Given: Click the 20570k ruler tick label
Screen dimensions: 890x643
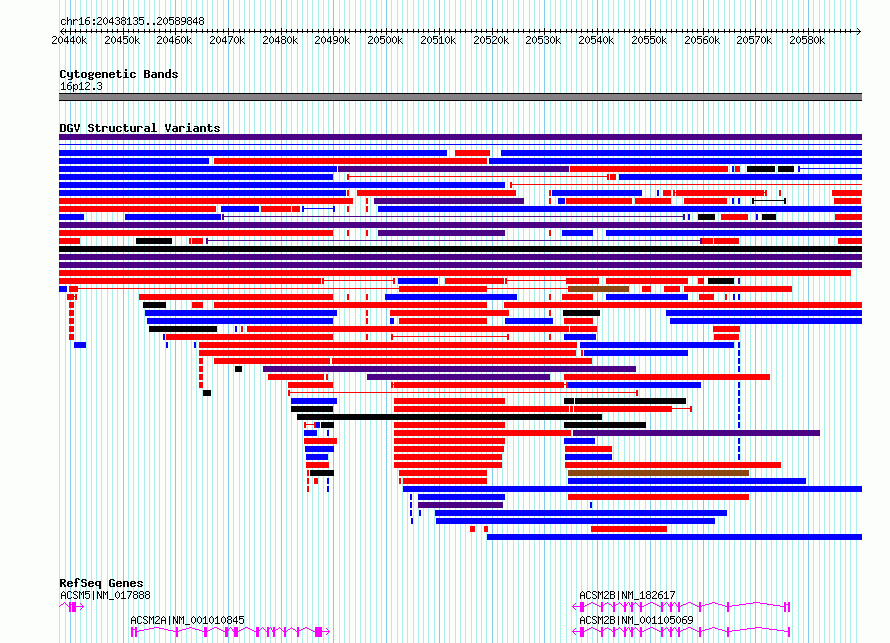Looking at the screenshot, I should pos(754,40).
